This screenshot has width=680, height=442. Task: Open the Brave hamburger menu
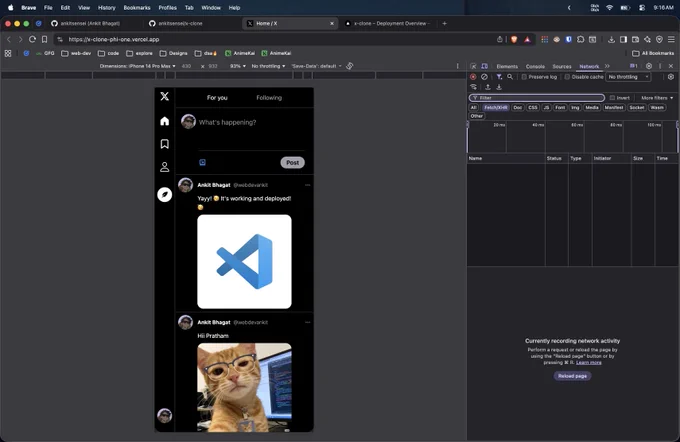(671, 39)
